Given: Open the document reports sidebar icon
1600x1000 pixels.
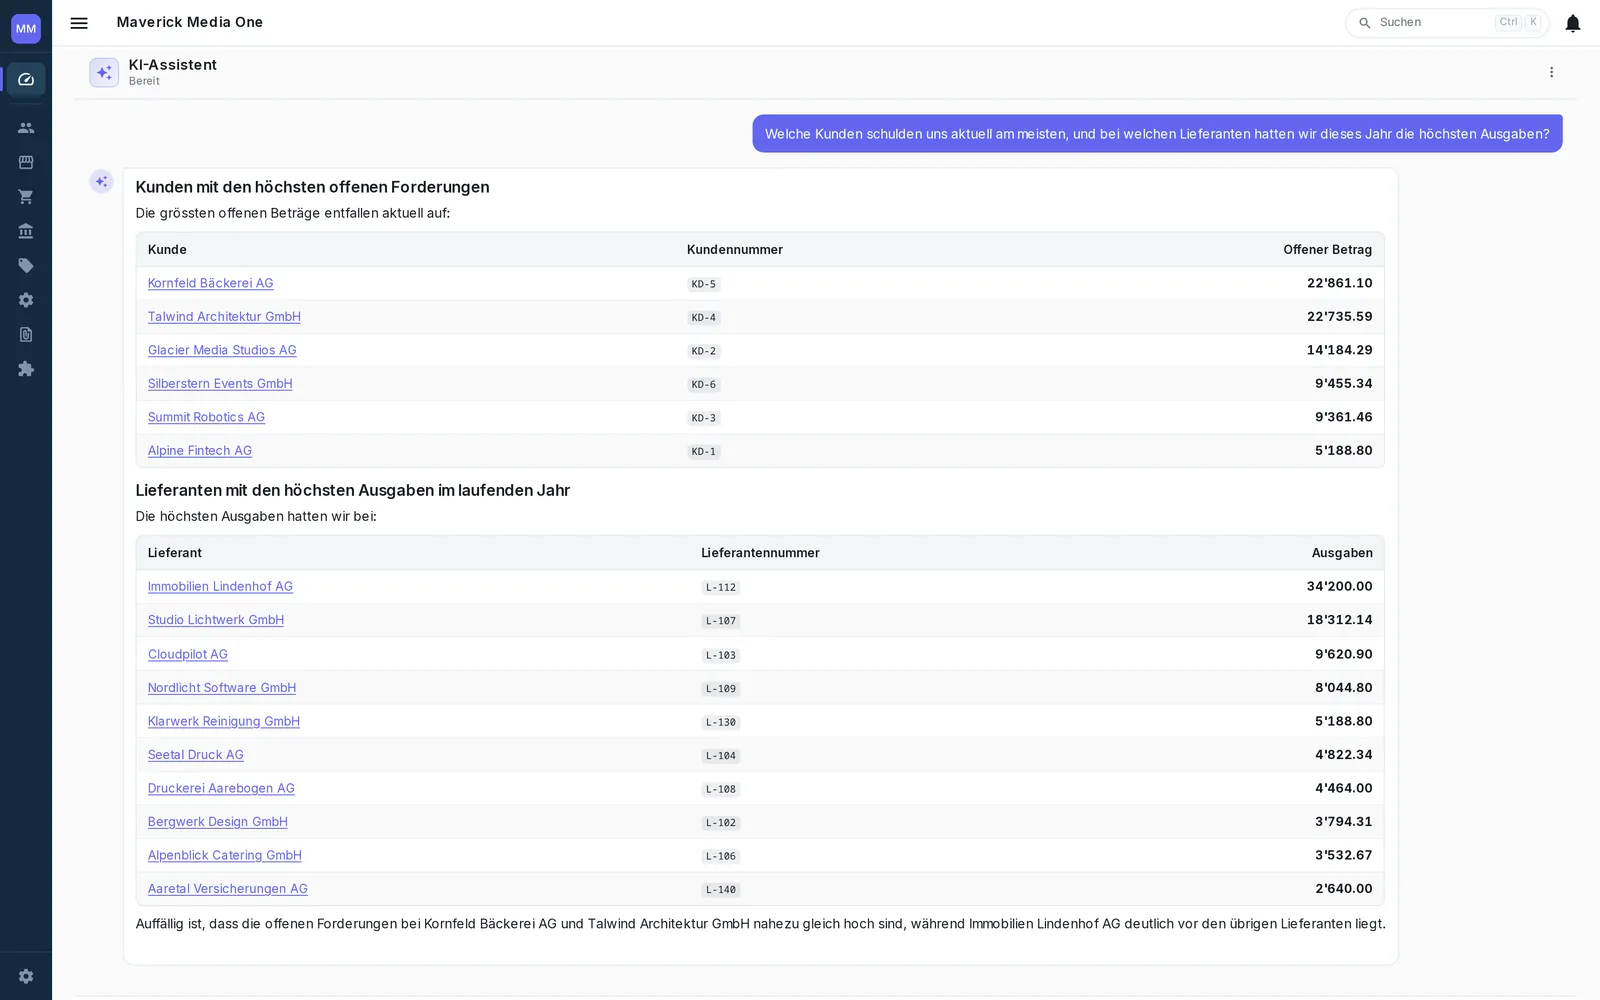Looking at the screenshot, I should (26, 335).
